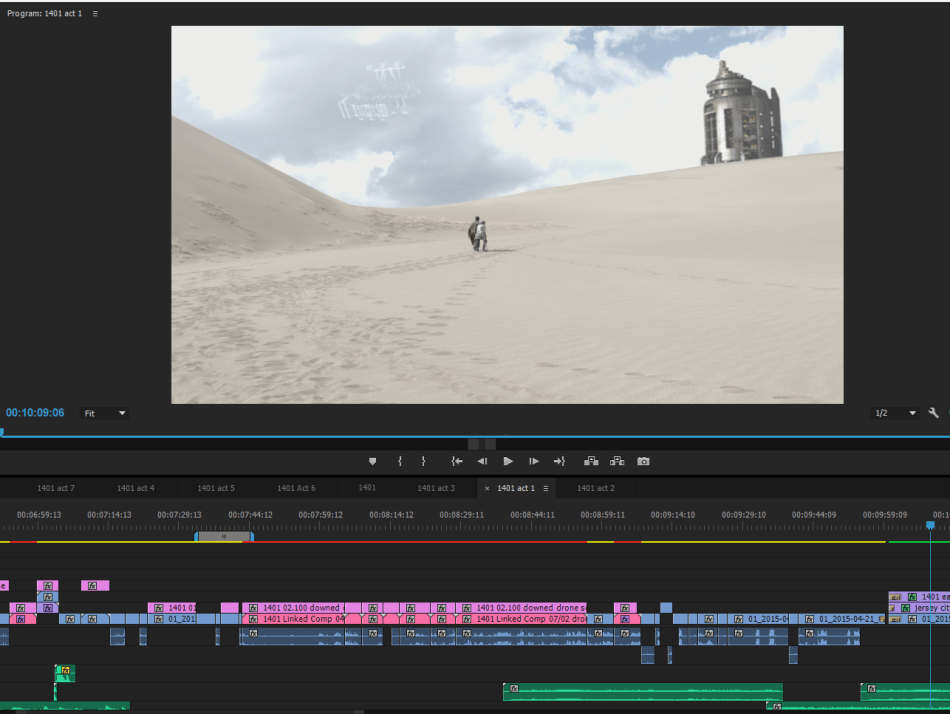
Task: Open the 1/2 playback resolution dropdown
Action: pos(895,412)
